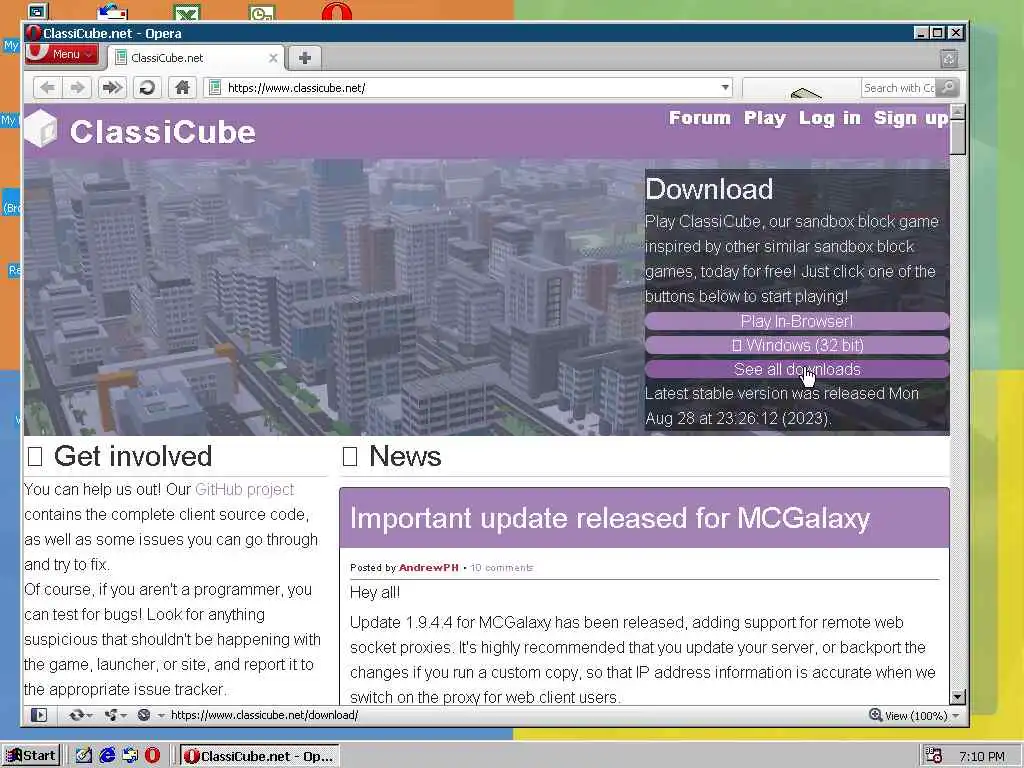
Task: Select the ClassiCube.net tab
Action: (x=195, y=57)
